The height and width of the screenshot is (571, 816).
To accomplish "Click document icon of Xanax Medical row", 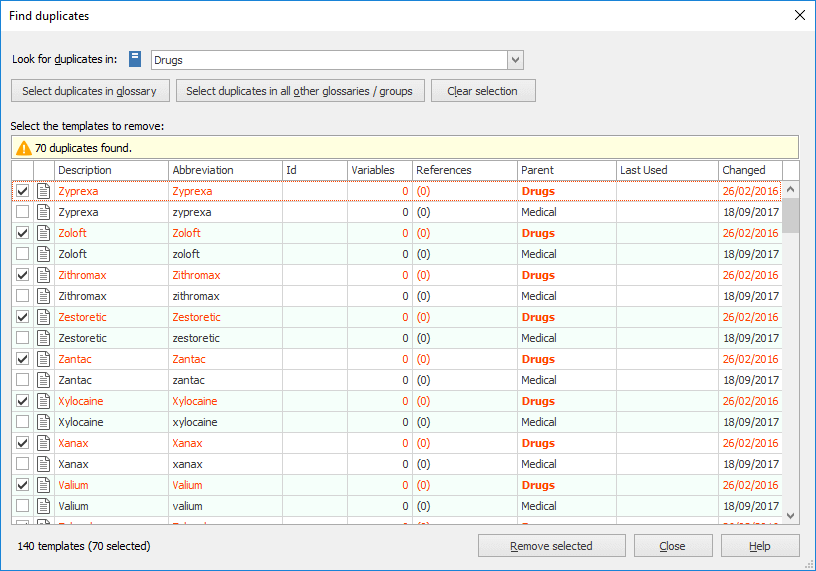I will coord(44,464).
